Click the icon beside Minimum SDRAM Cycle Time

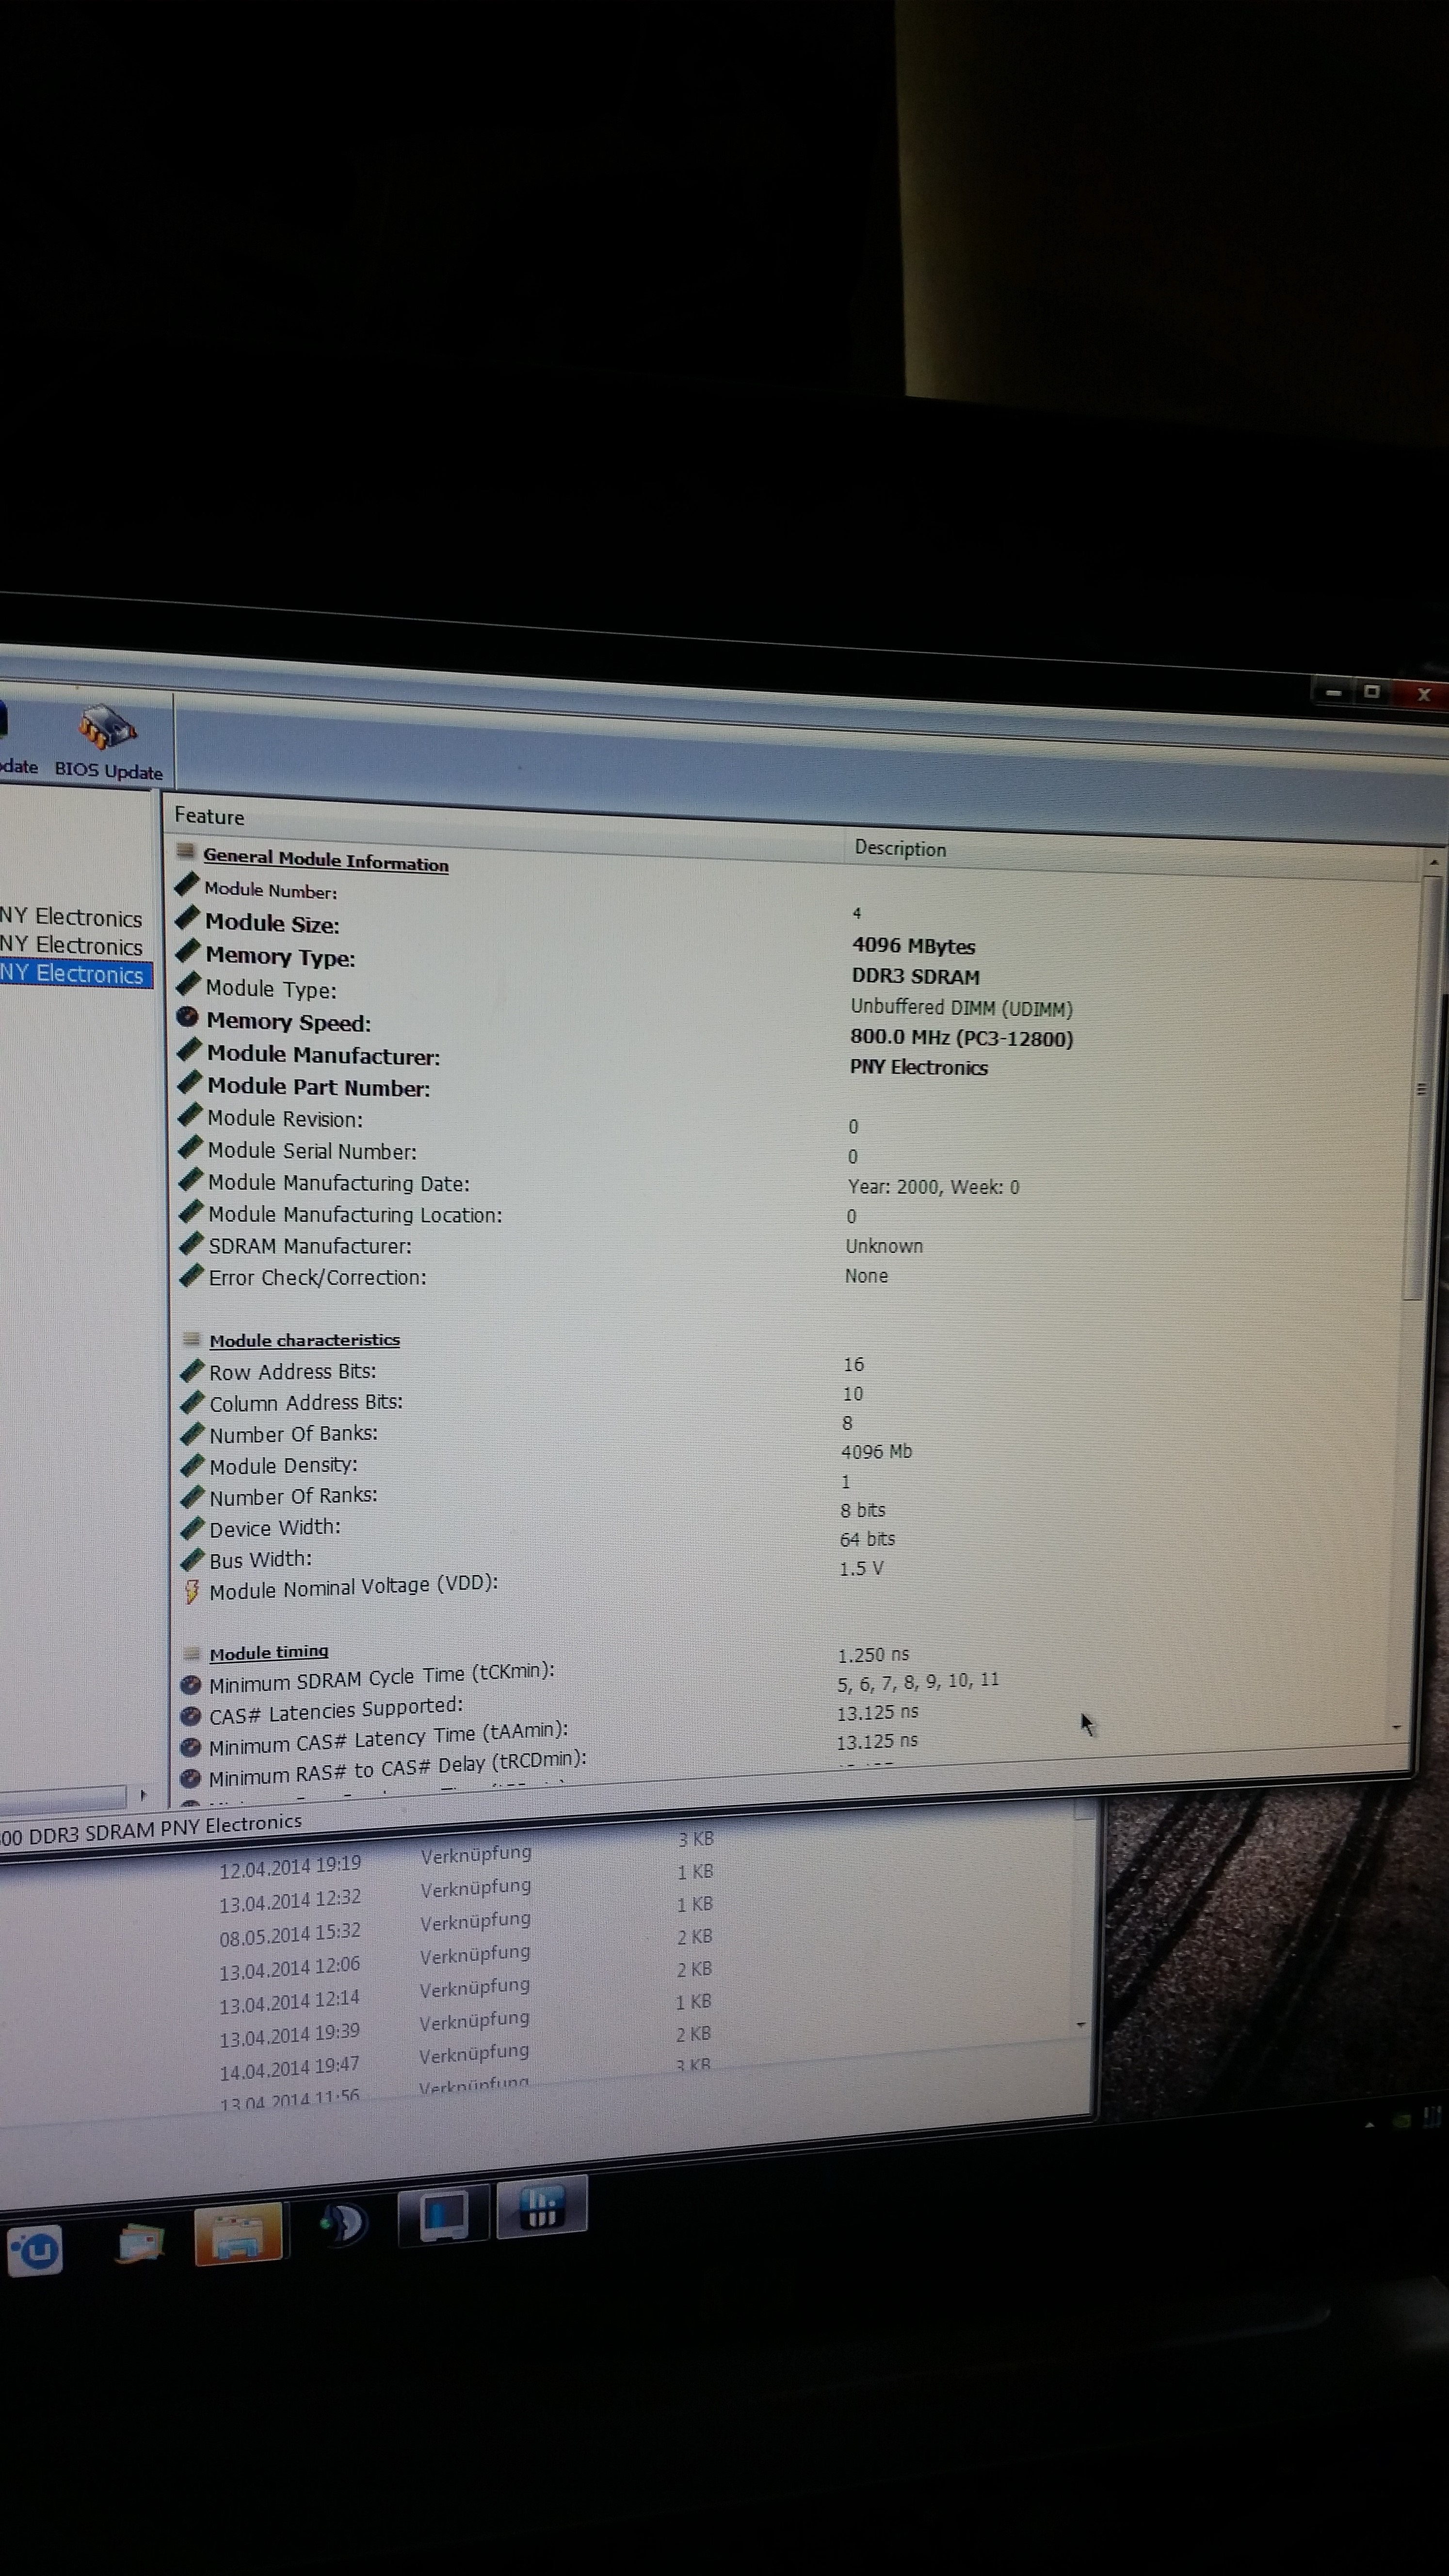coord(190,1685)
